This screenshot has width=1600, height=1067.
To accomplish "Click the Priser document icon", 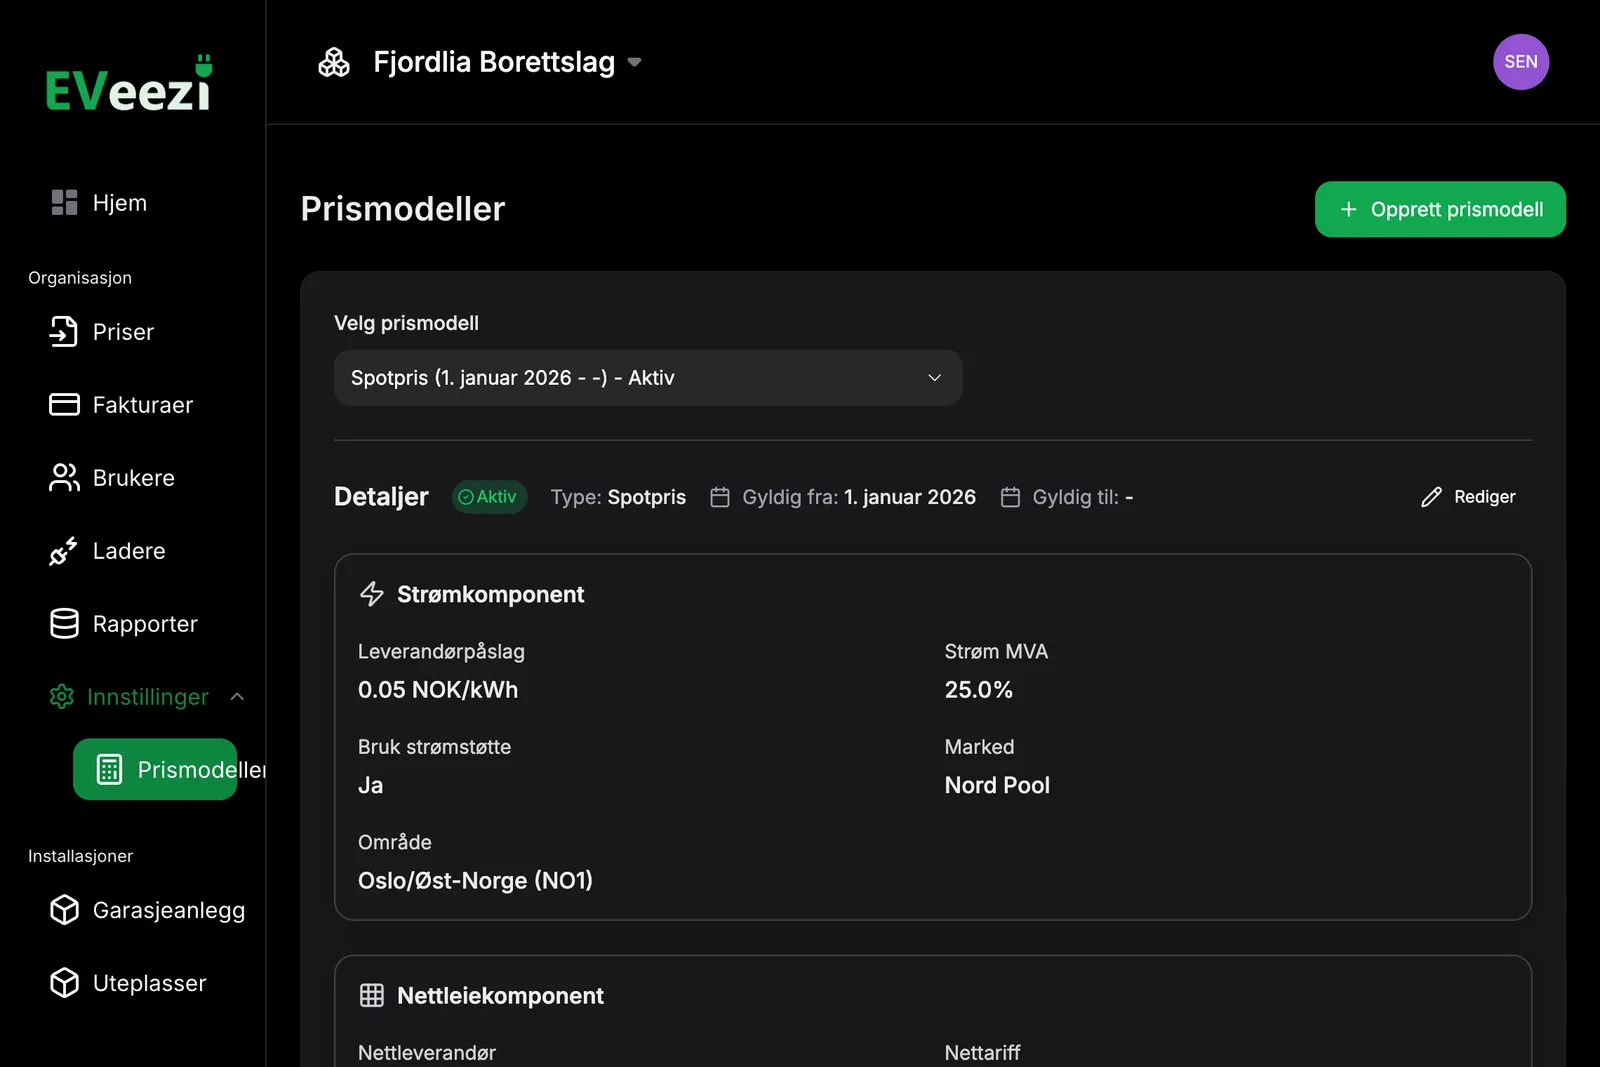I will pos(64,332).
